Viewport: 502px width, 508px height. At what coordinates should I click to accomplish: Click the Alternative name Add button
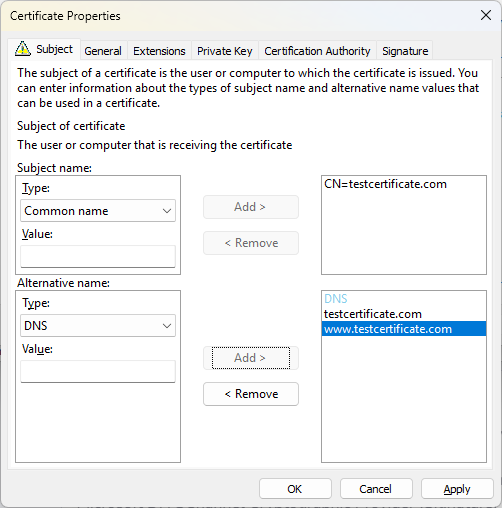pos(251,358)
